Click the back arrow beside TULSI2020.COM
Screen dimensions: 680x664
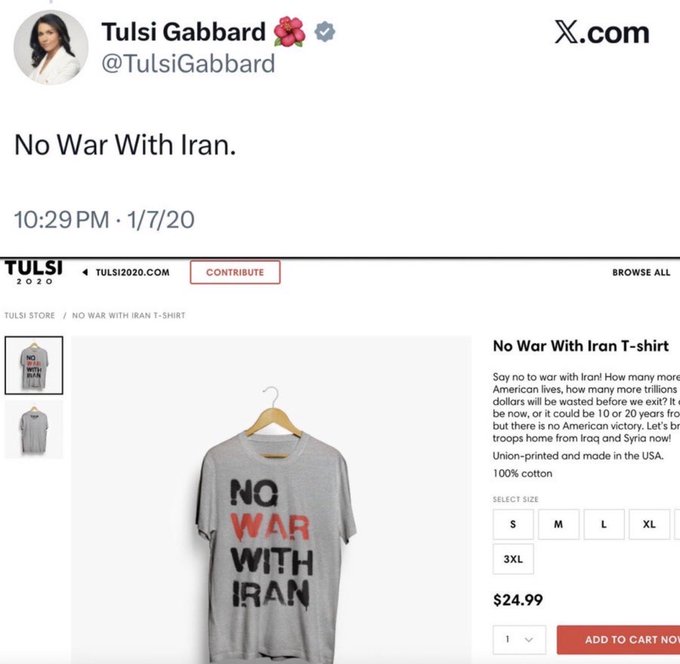(85, 272)
